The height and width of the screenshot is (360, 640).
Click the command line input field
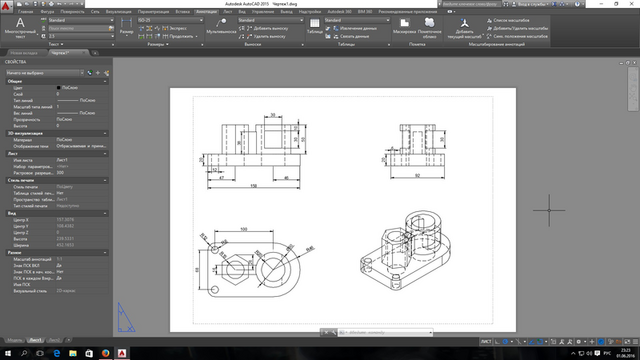(386, 333)
